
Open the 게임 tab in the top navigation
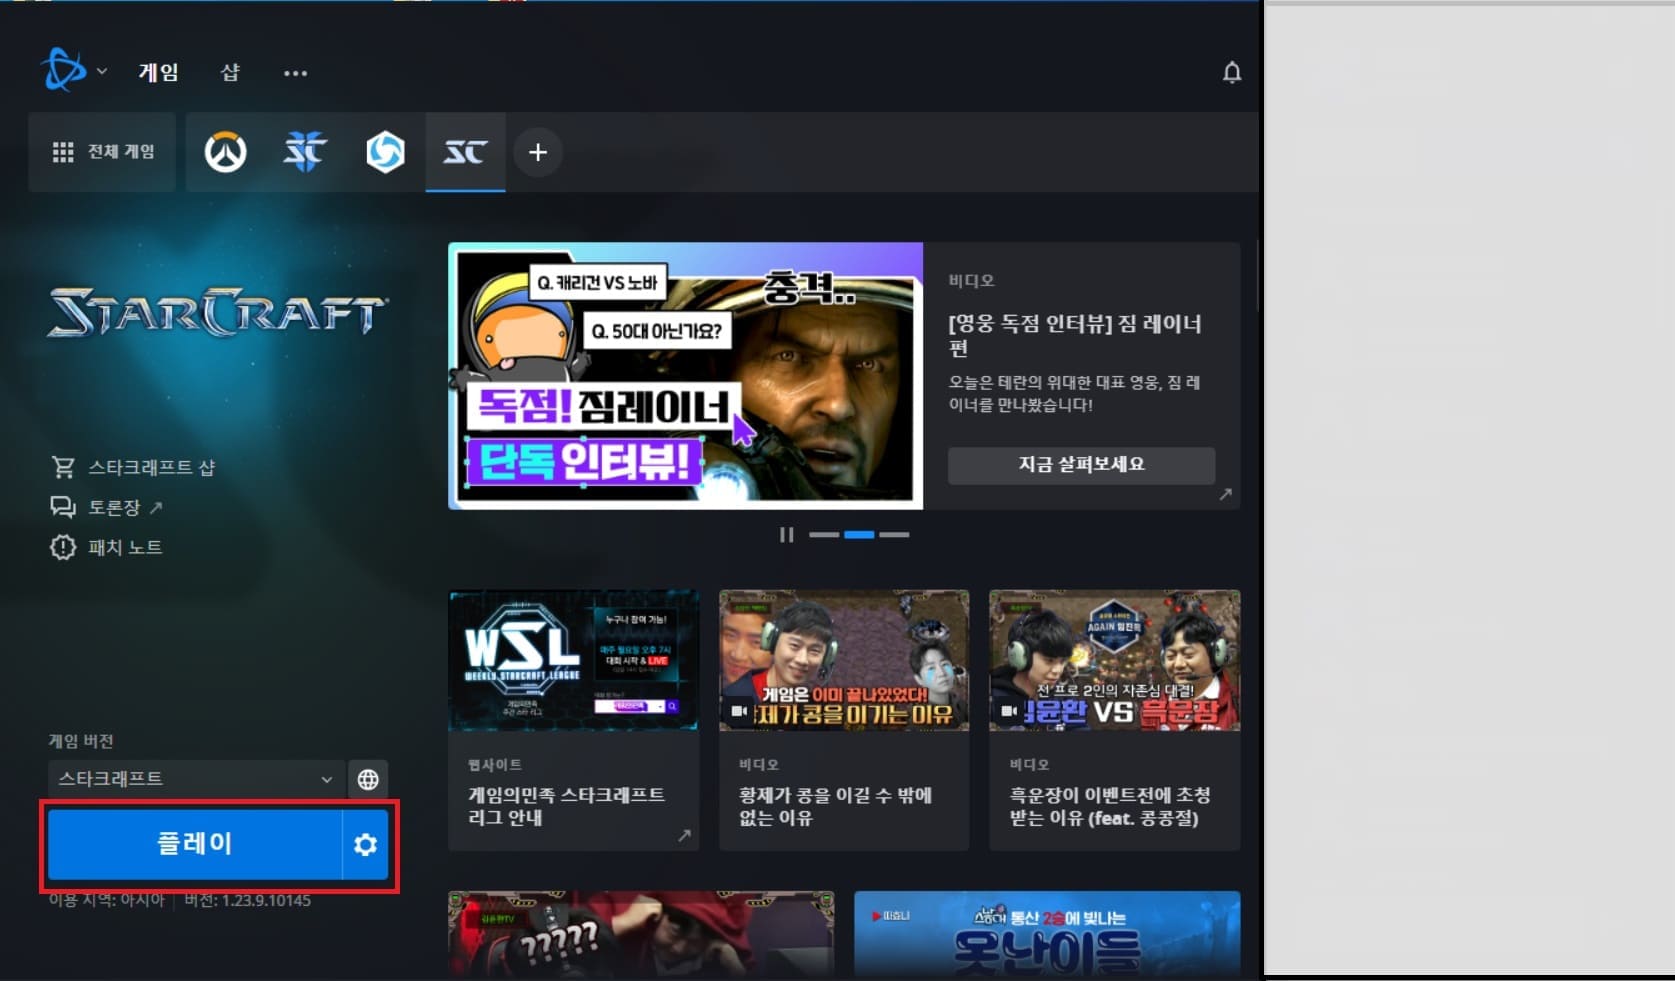coord(158,72)
